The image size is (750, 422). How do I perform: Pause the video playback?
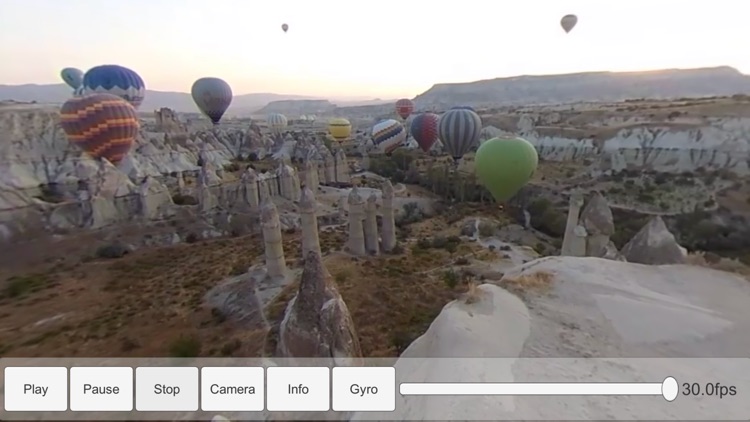click(x=101, y=389)
